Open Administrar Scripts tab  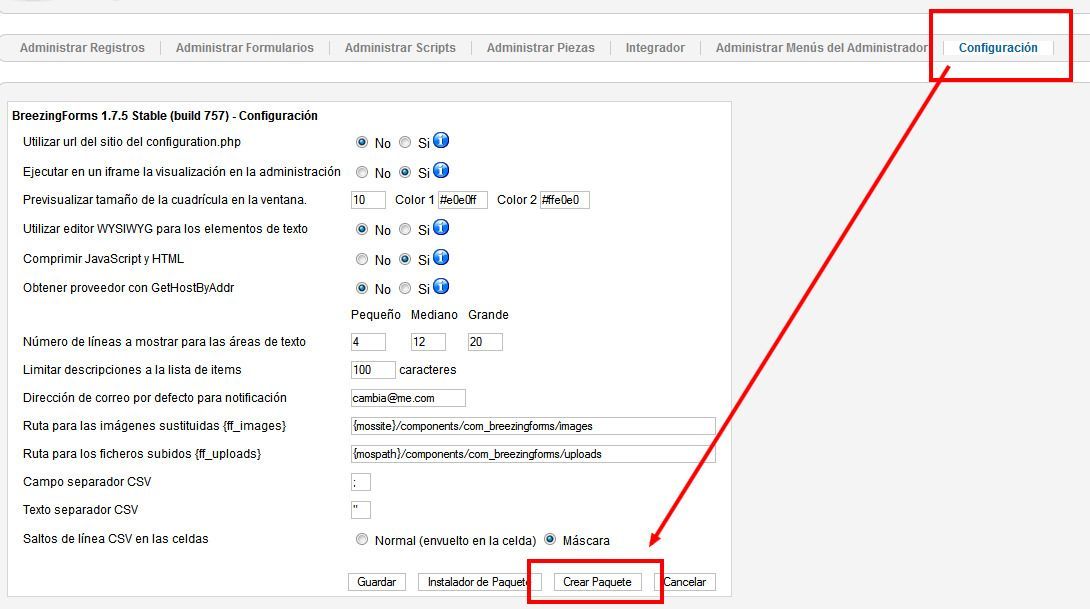400,47
